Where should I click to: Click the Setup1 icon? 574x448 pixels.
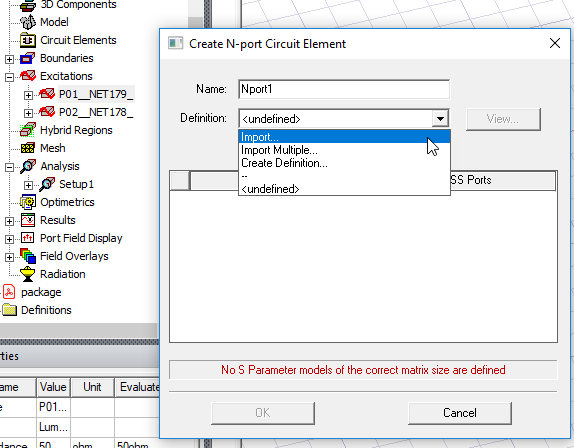point(47,184)
